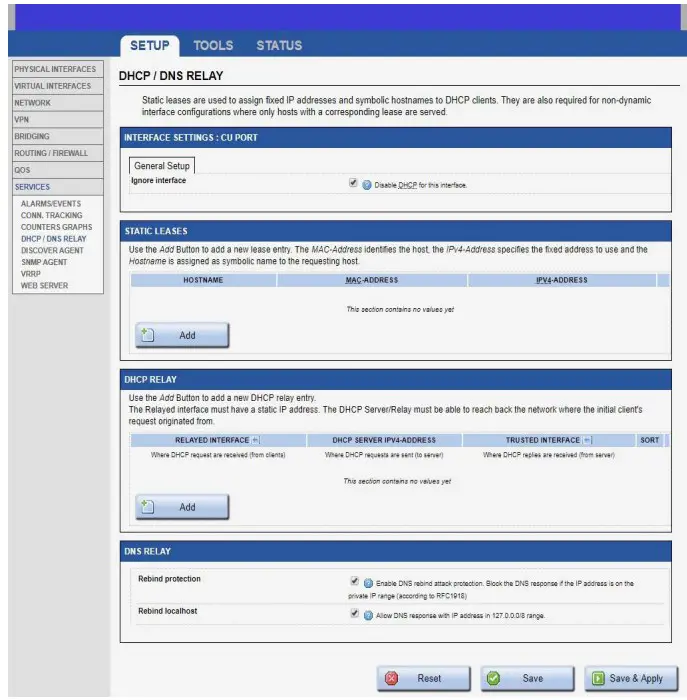687x700 pixels.
Task: Add a new DHCP relay entry
Action: pyautogui.click(x=182, y=507)
